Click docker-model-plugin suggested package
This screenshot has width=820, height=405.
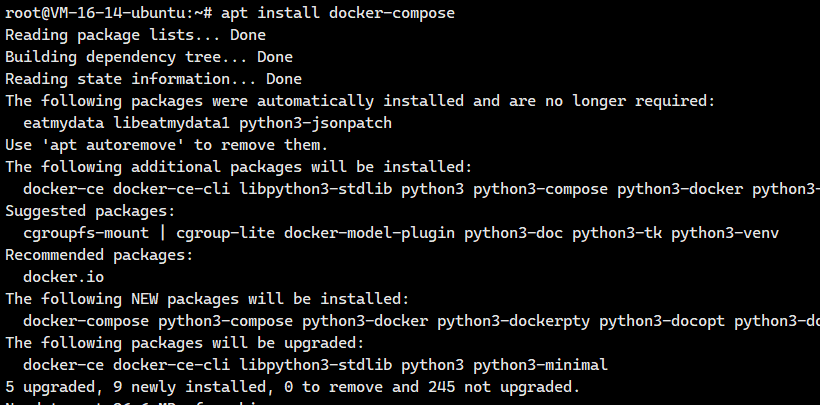point(369,233)
